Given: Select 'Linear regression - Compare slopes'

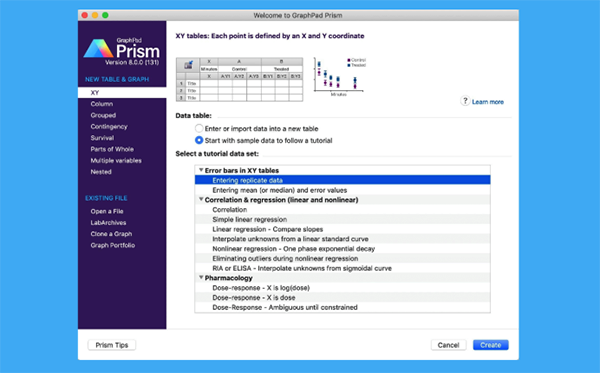Looking at the screenshot, I should pos(342,229).
